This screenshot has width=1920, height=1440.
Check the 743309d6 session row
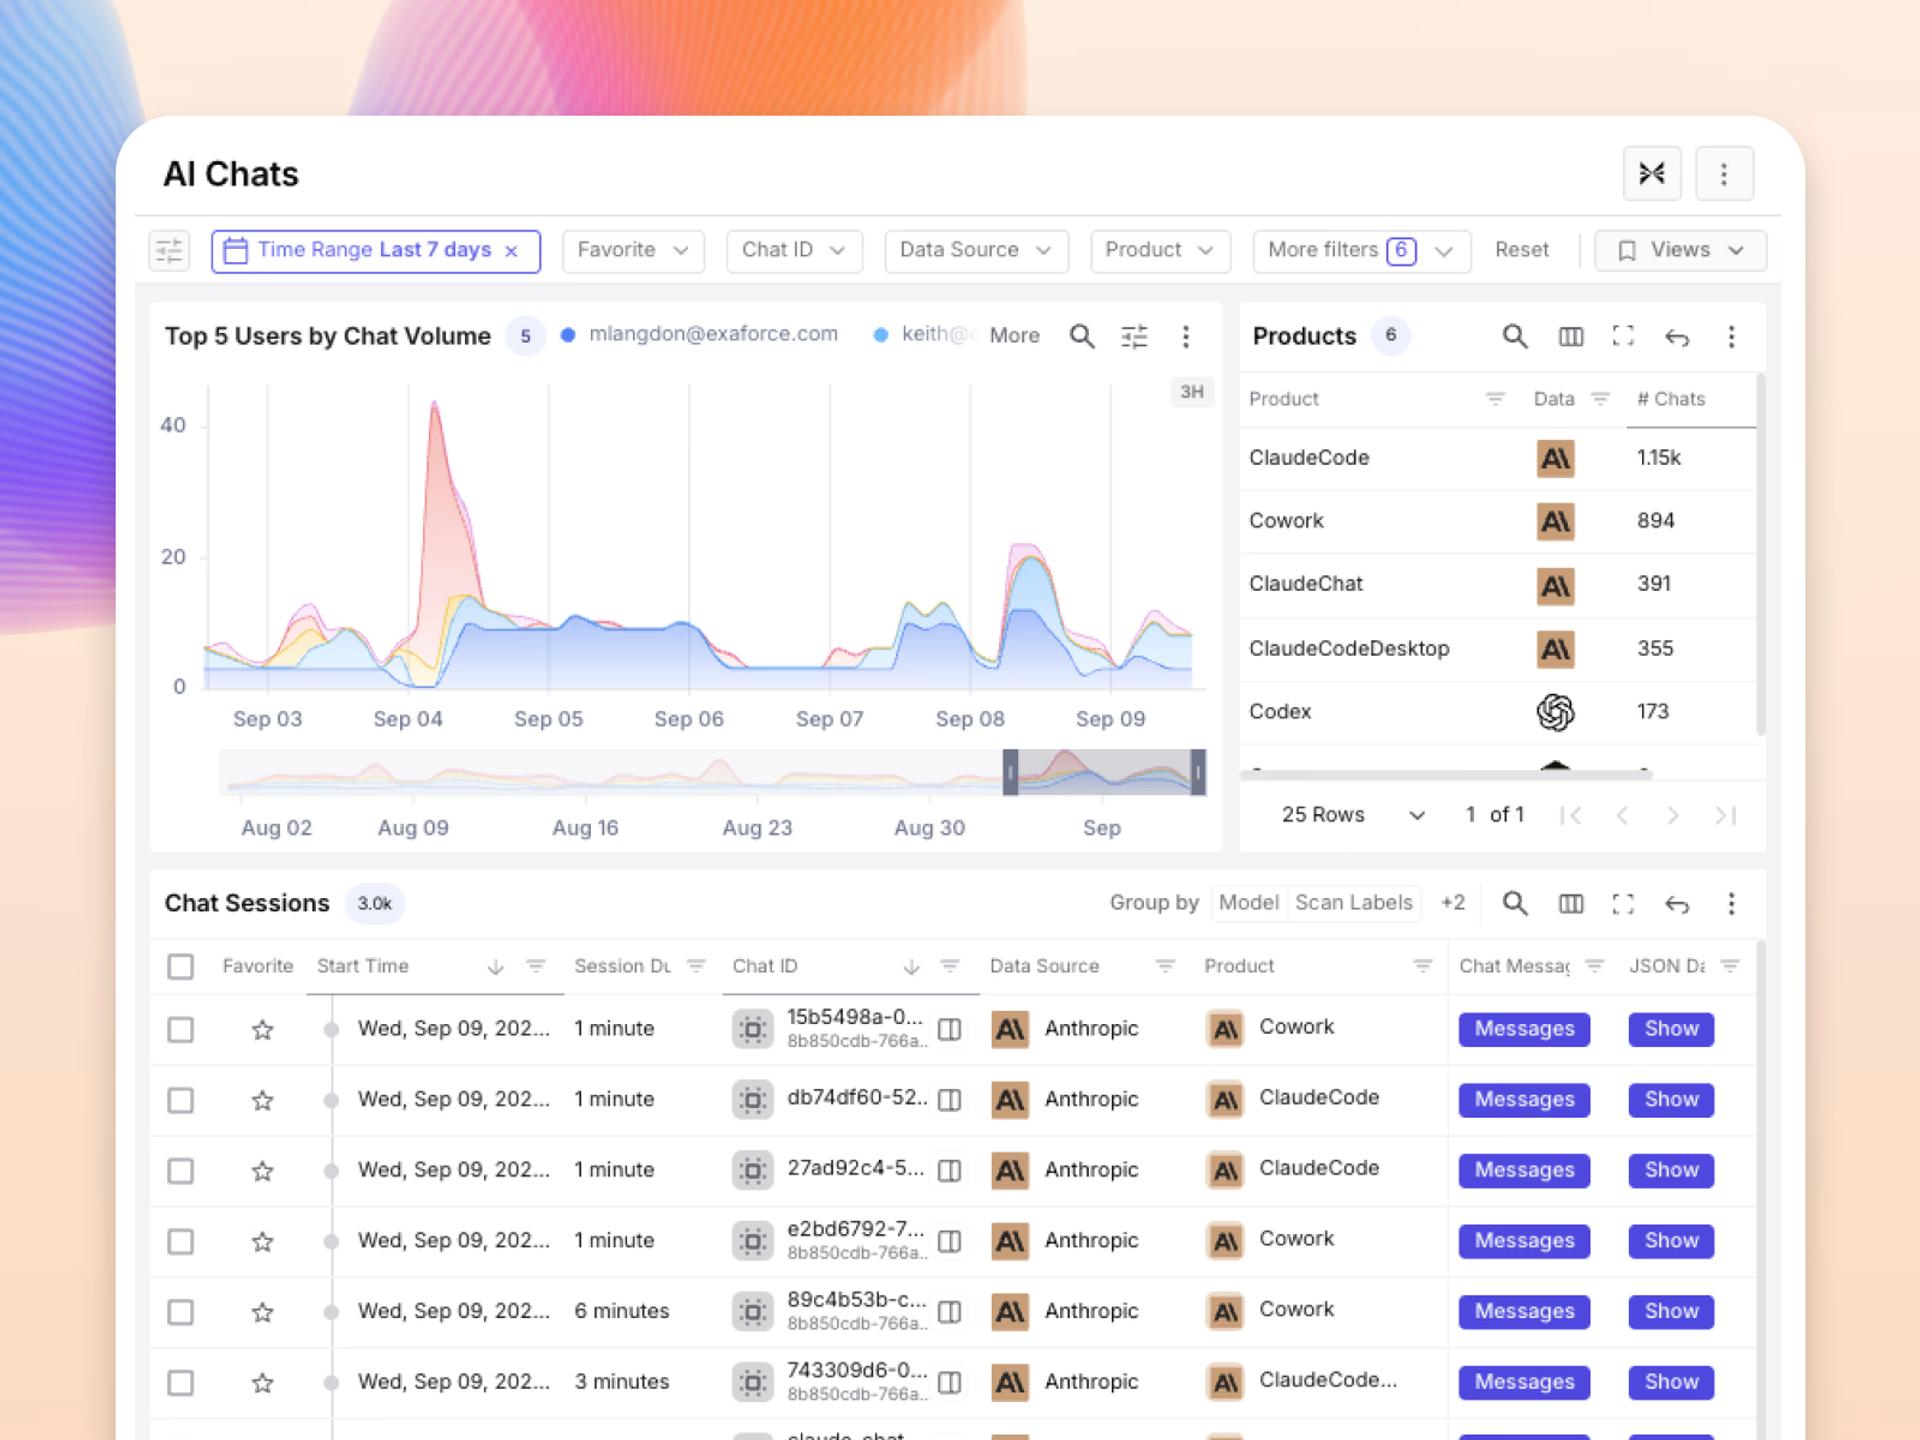point(180,1382)
